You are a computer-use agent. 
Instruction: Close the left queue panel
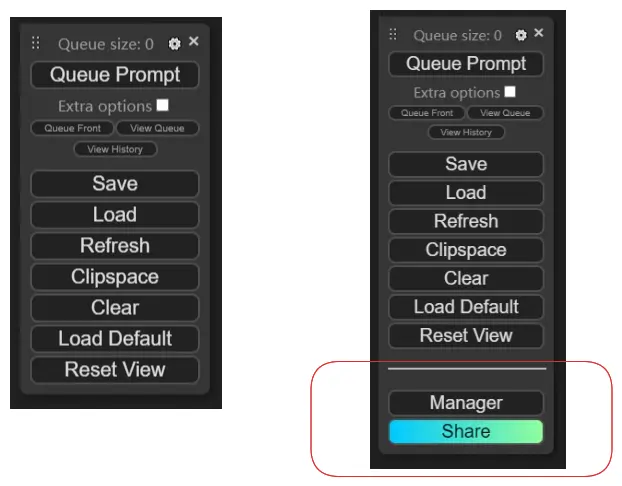(194, 41)
